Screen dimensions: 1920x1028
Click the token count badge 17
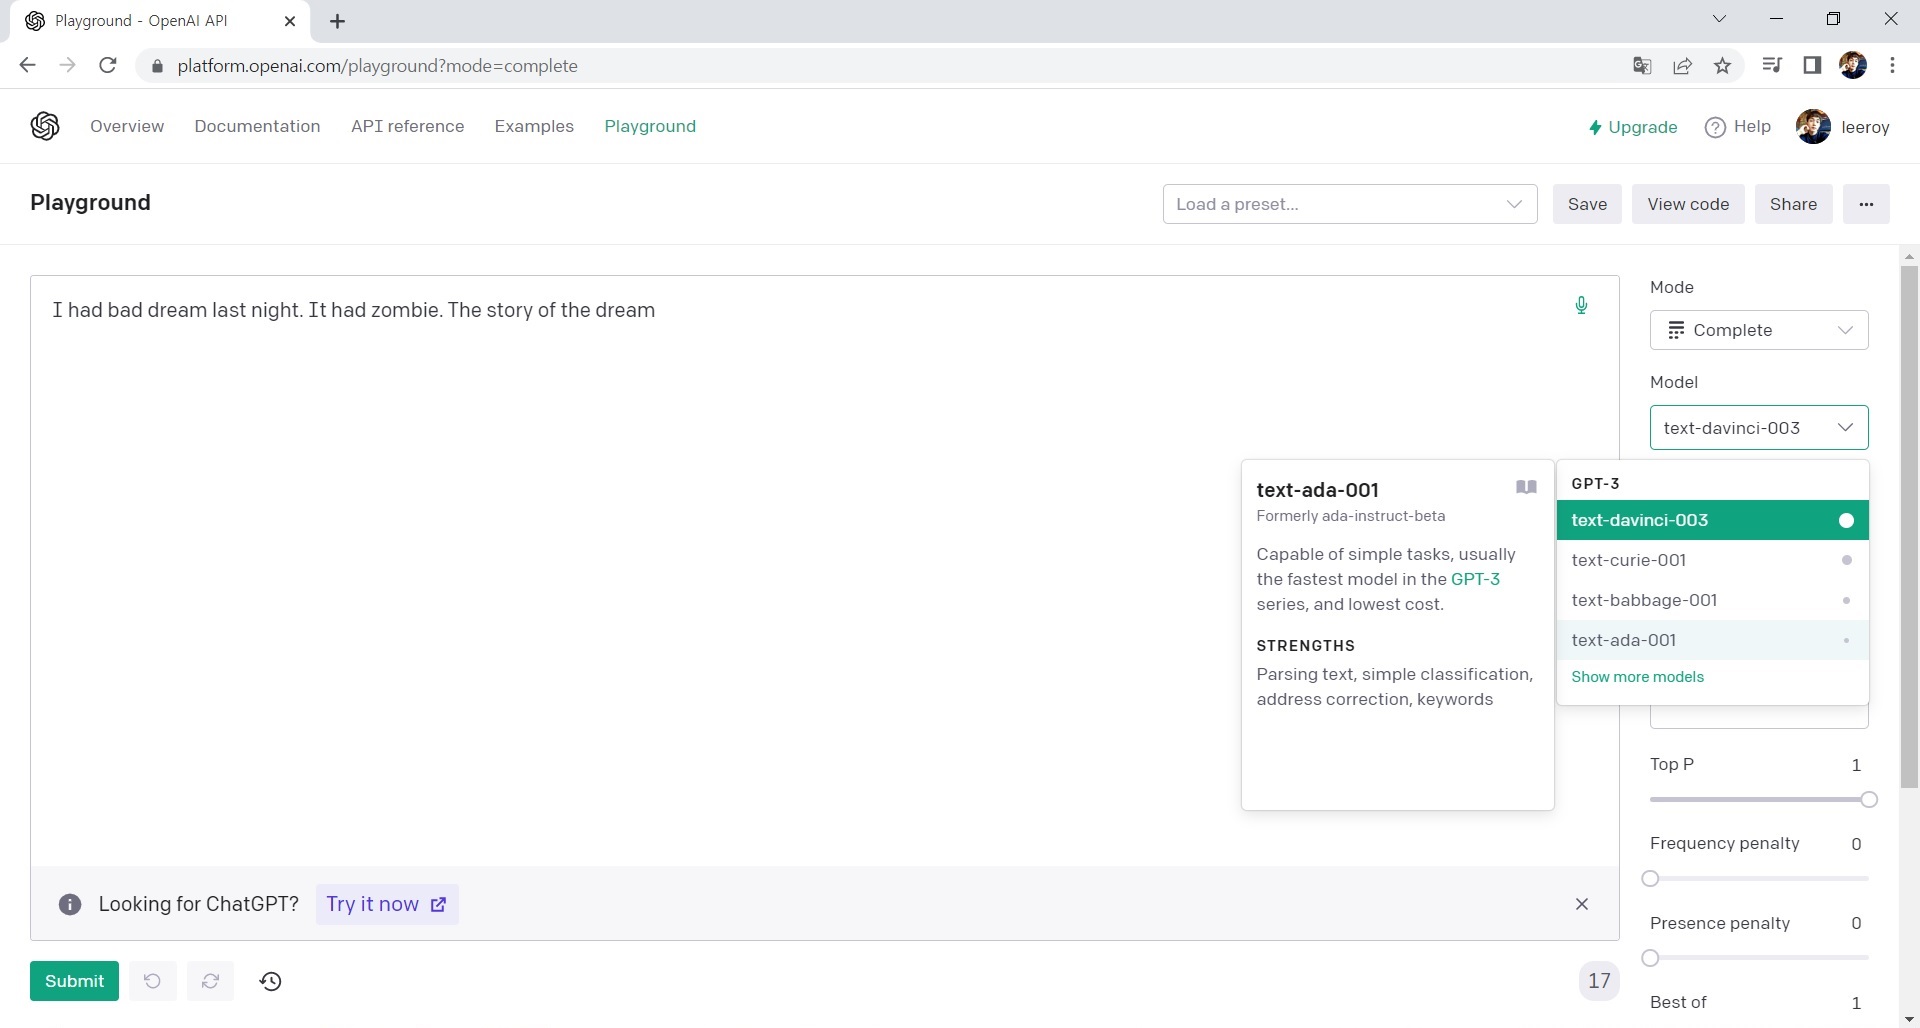pyautogui.click(x=1599, y=981)
